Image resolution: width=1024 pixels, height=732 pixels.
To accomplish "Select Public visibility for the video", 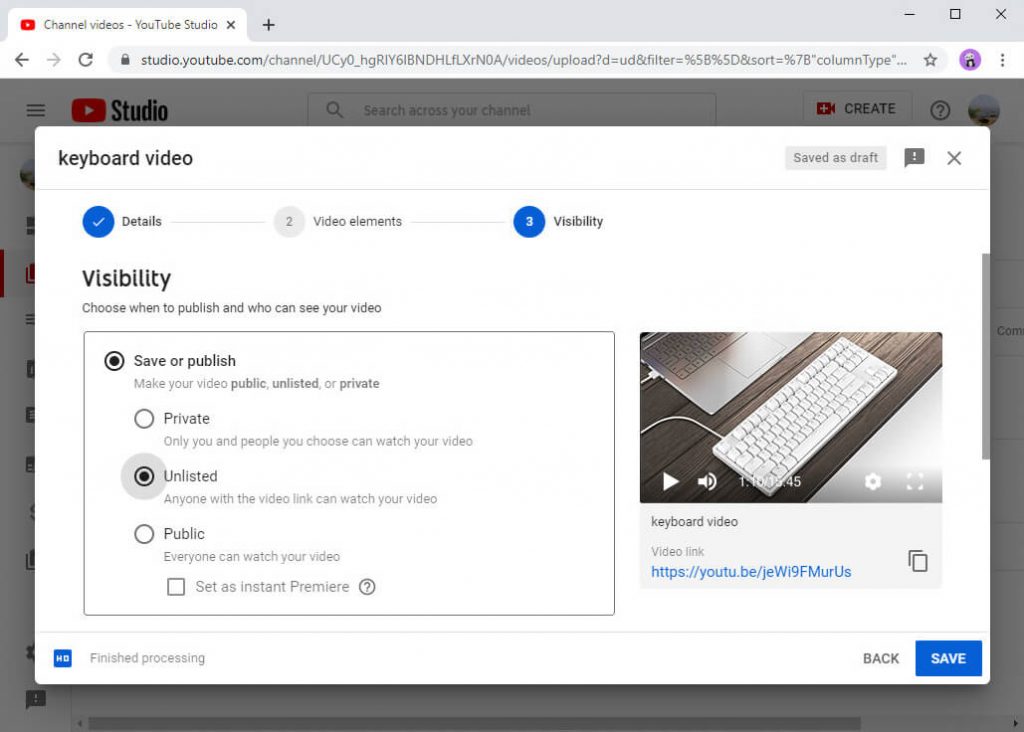I will 144,533.
